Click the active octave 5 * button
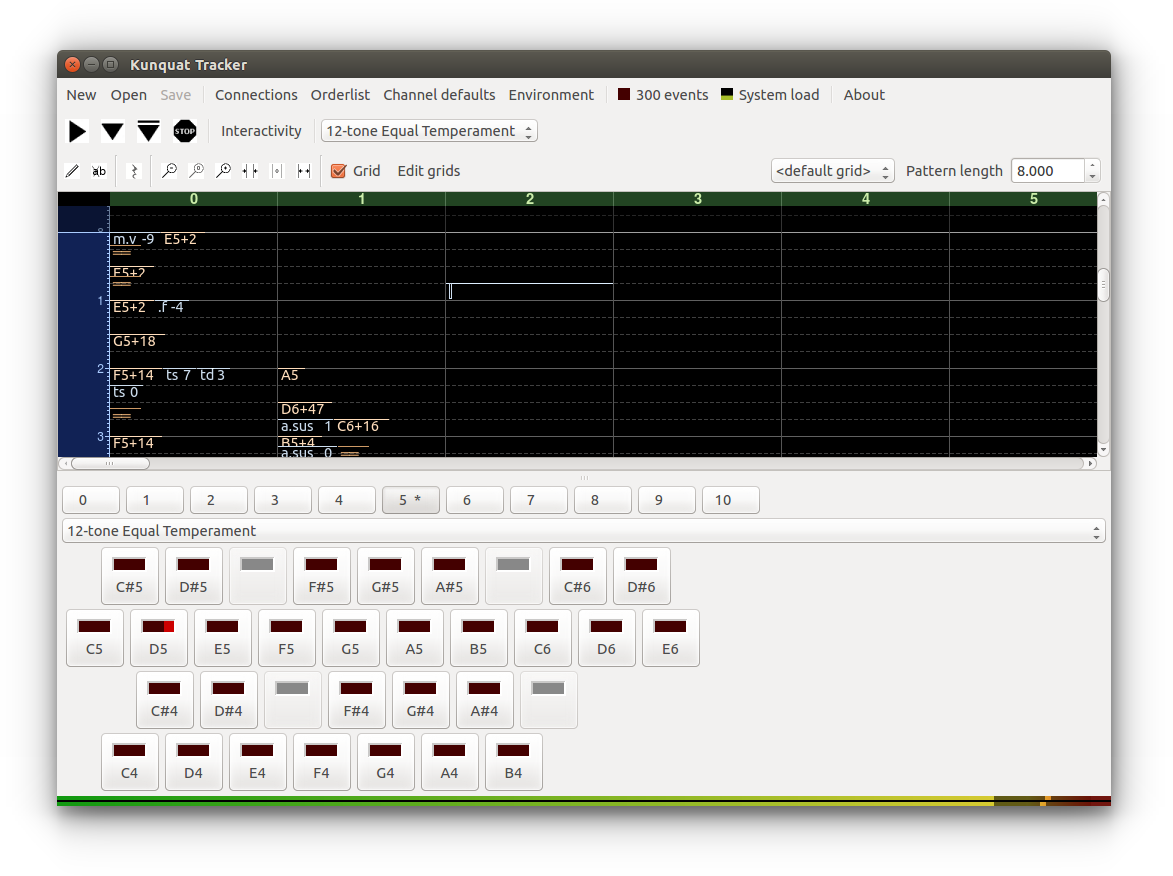Viewport: 1173px width, 876px height. pyautogui.click(x=411, y=500)
